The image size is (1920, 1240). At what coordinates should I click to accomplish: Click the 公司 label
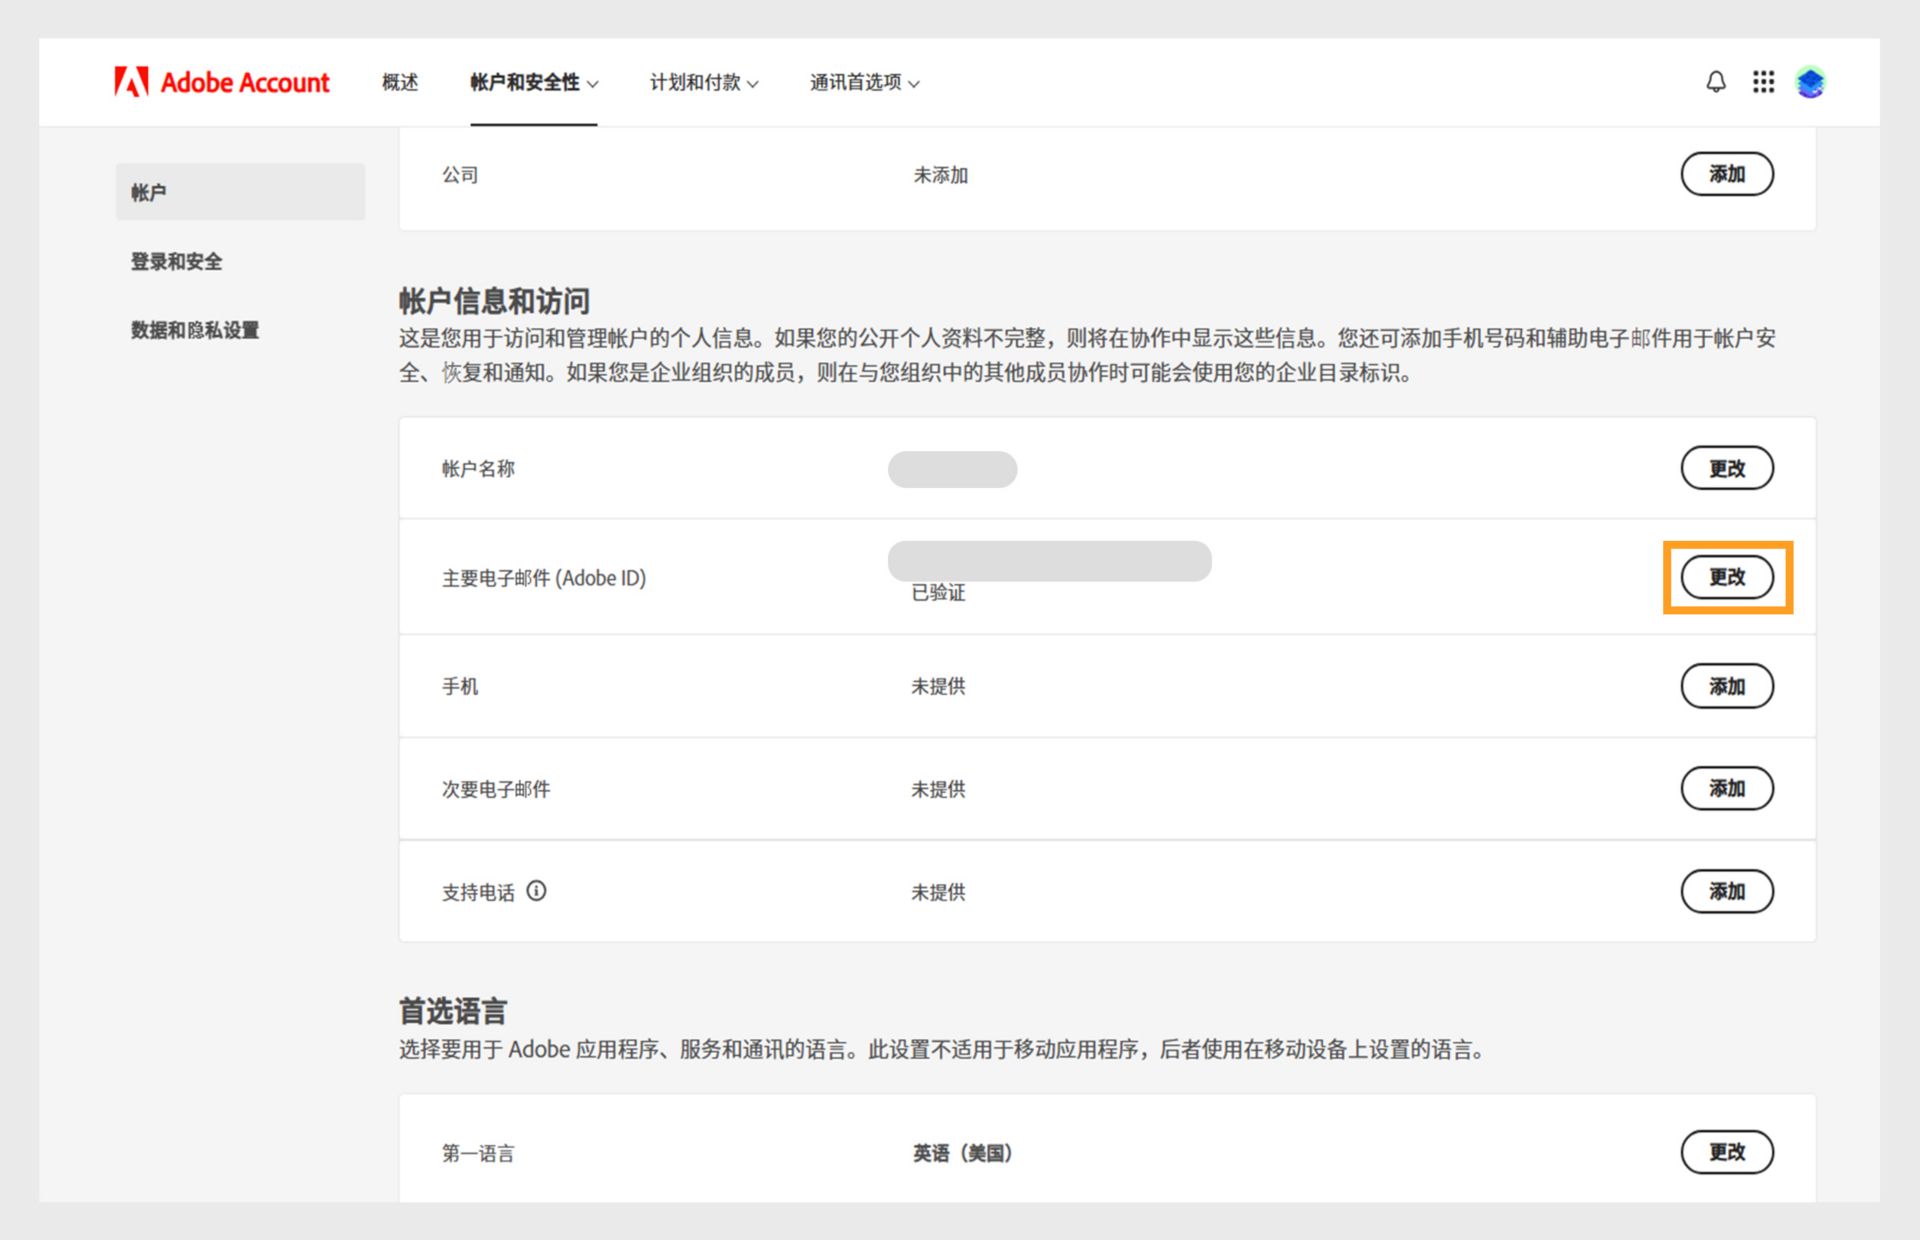point(460,175)
